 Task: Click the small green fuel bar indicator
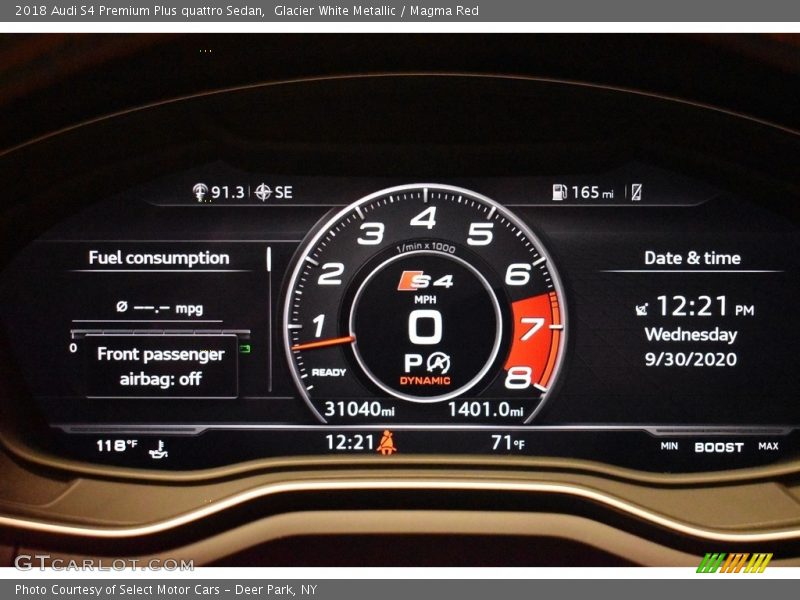245,349
